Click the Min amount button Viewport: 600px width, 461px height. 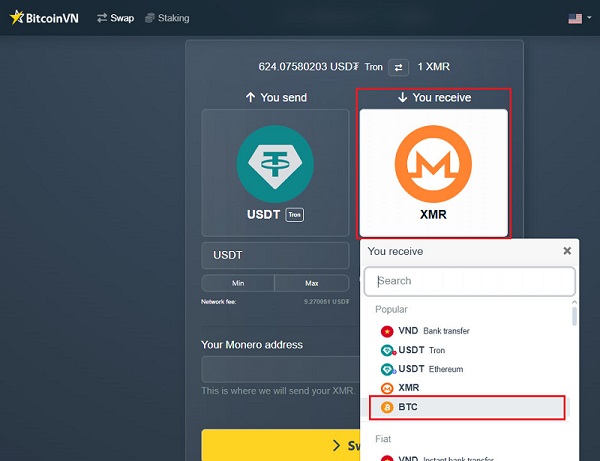(238, 283)
